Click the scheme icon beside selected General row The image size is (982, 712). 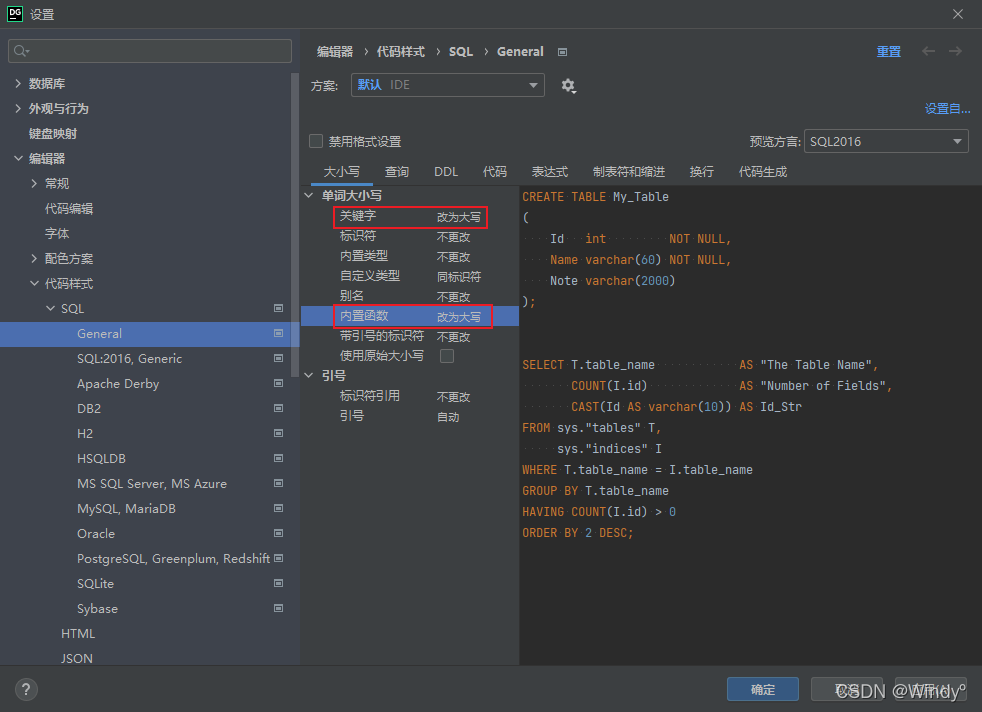coord(279,333)
